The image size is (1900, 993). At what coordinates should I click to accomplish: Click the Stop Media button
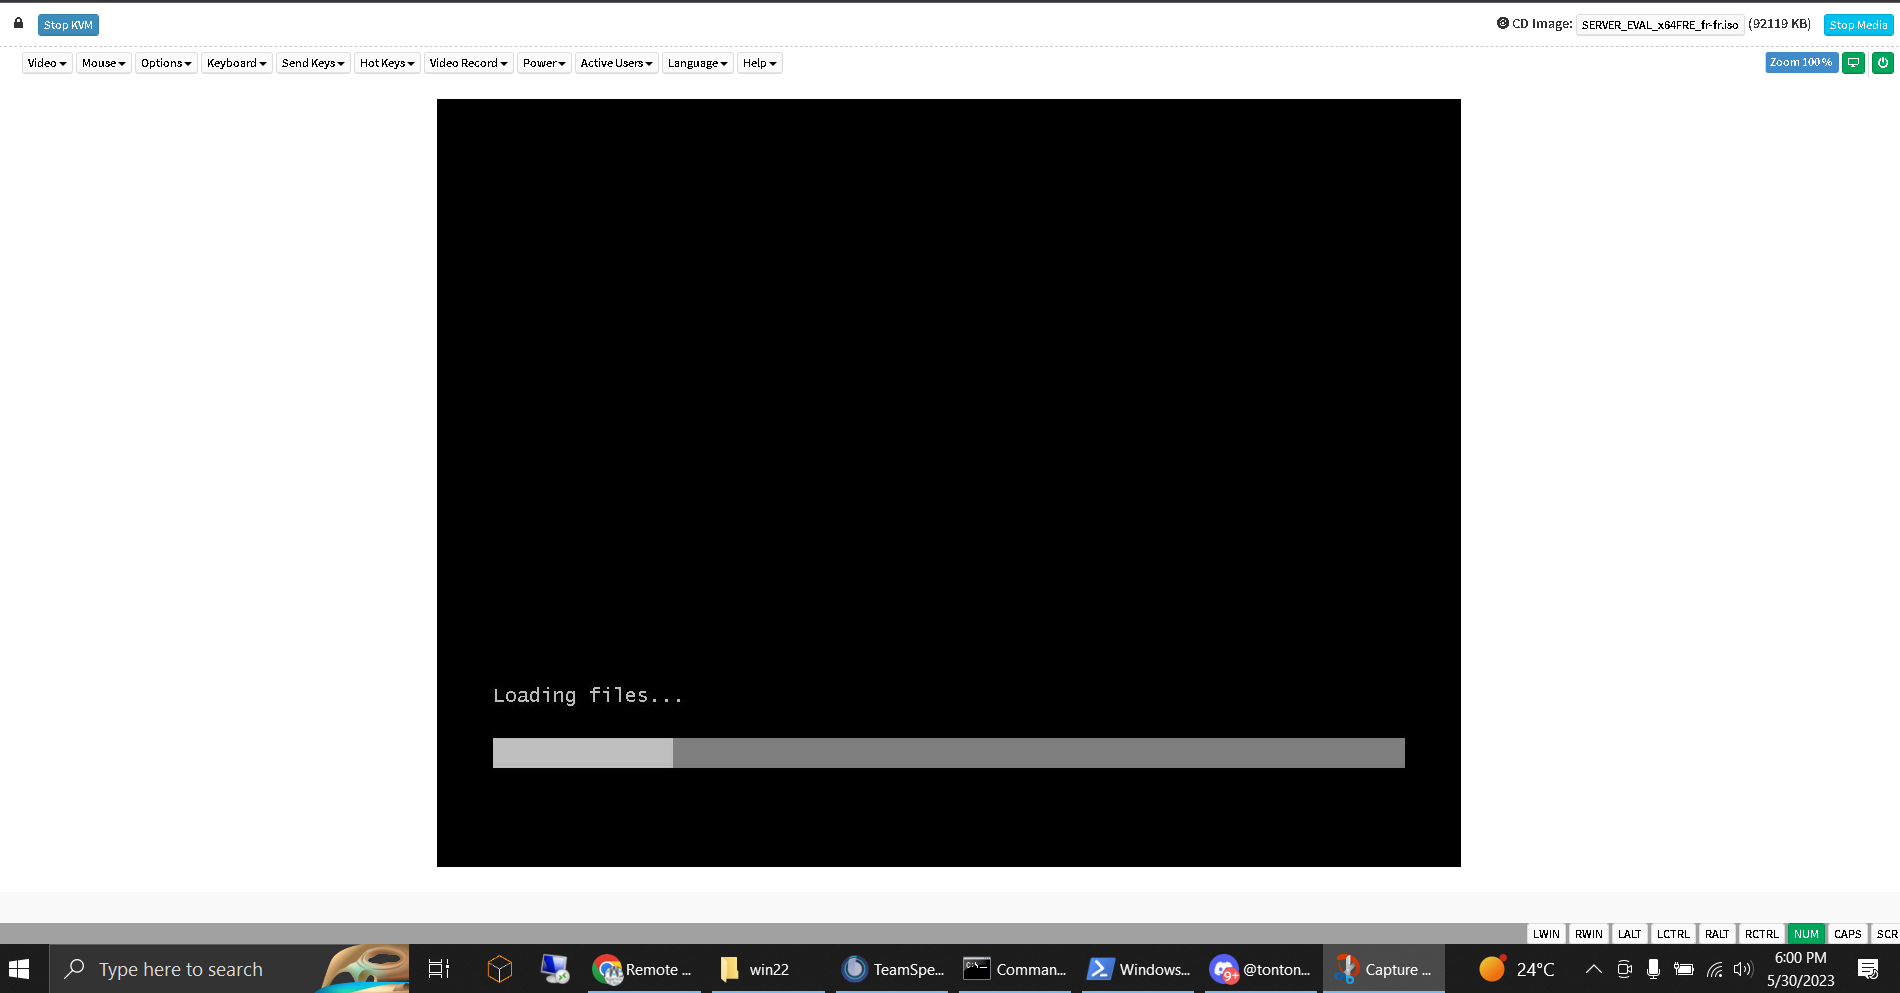[1858, 25]
